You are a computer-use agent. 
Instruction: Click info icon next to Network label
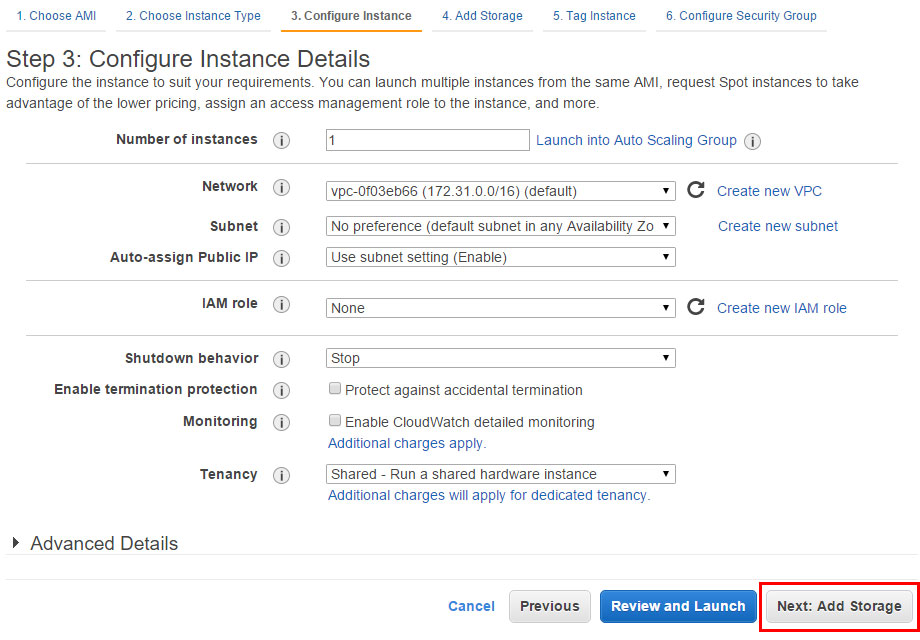pyautogui.click(x=281, y=188)
